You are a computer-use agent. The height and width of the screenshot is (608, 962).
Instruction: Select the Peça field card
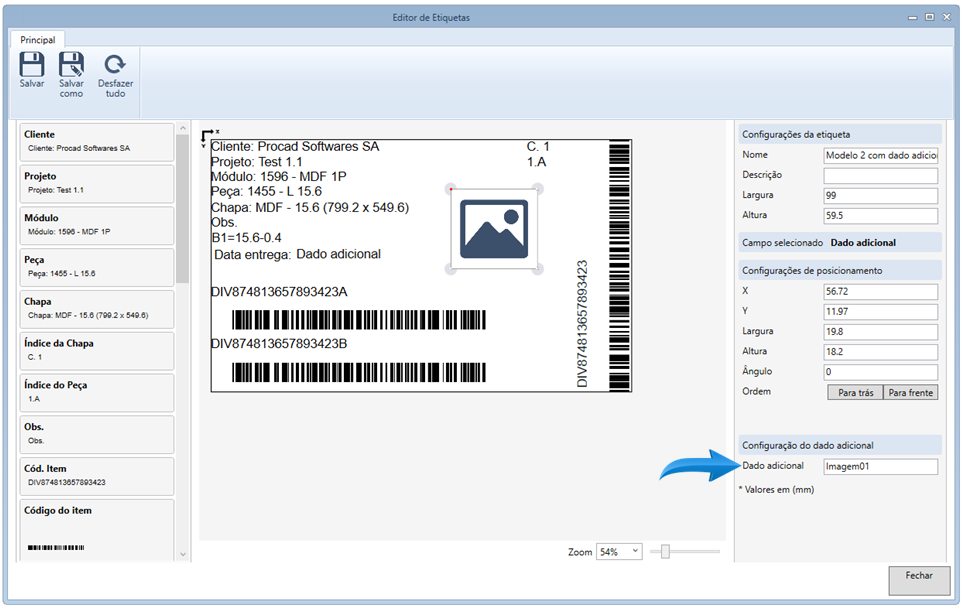[x=97, y=267]
